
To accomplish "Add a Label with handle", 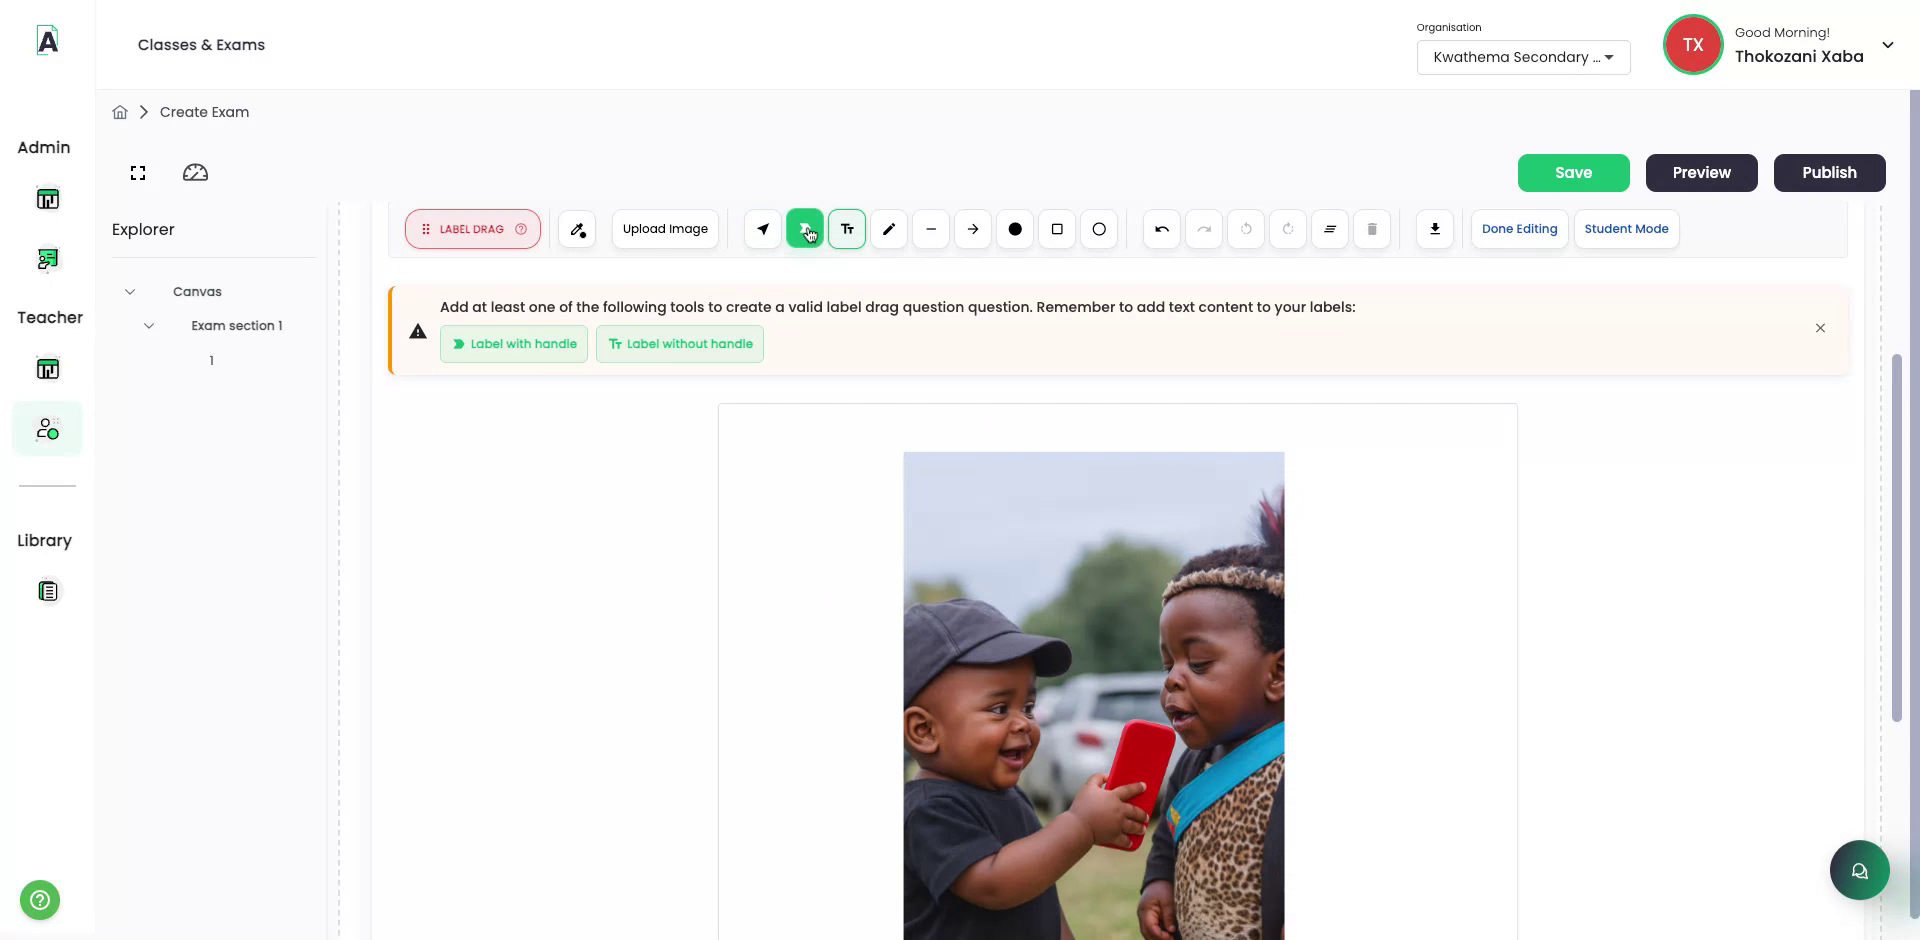I will pos(514,343).
